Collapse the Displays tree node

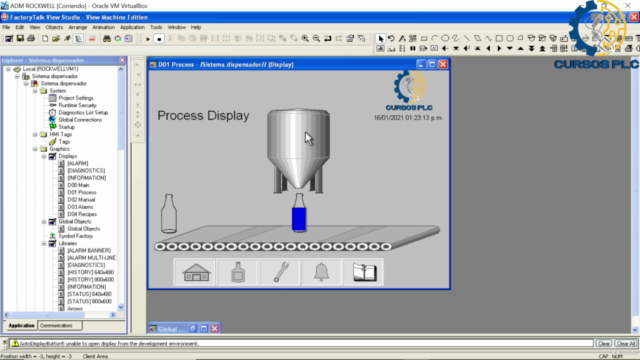coord(44,156)
